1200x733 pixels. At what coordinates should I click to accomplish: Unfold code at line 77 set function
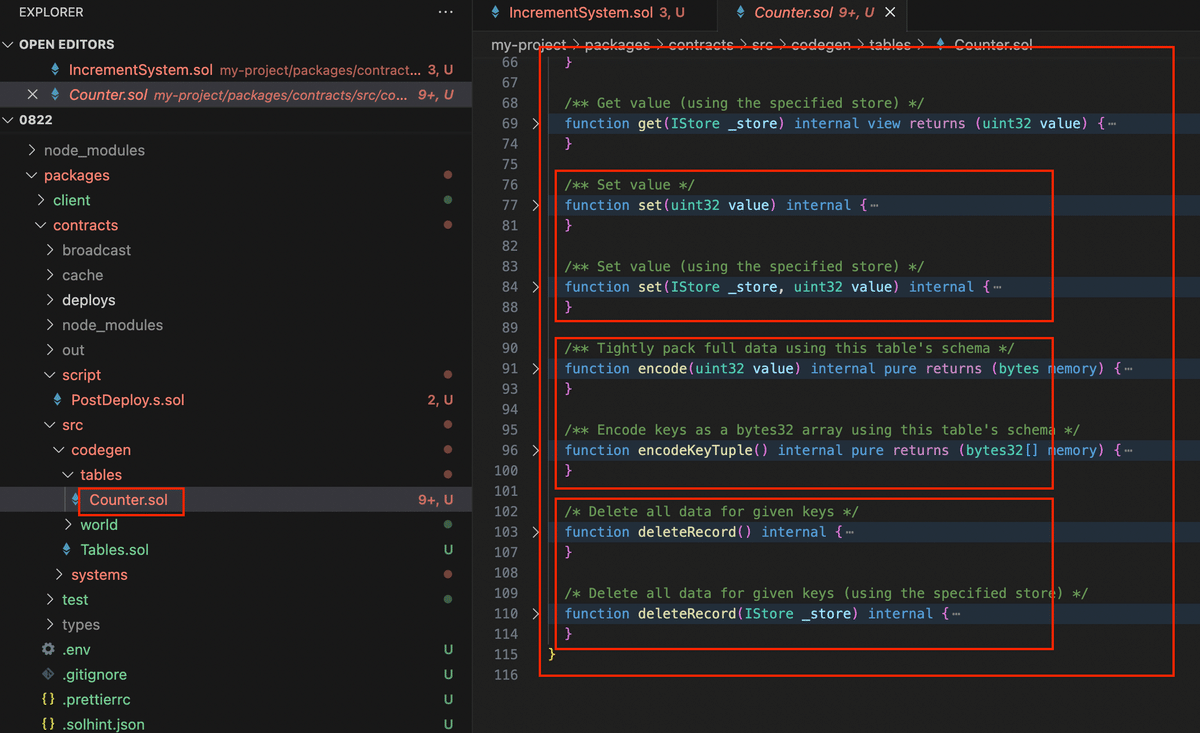click(536, 205)
